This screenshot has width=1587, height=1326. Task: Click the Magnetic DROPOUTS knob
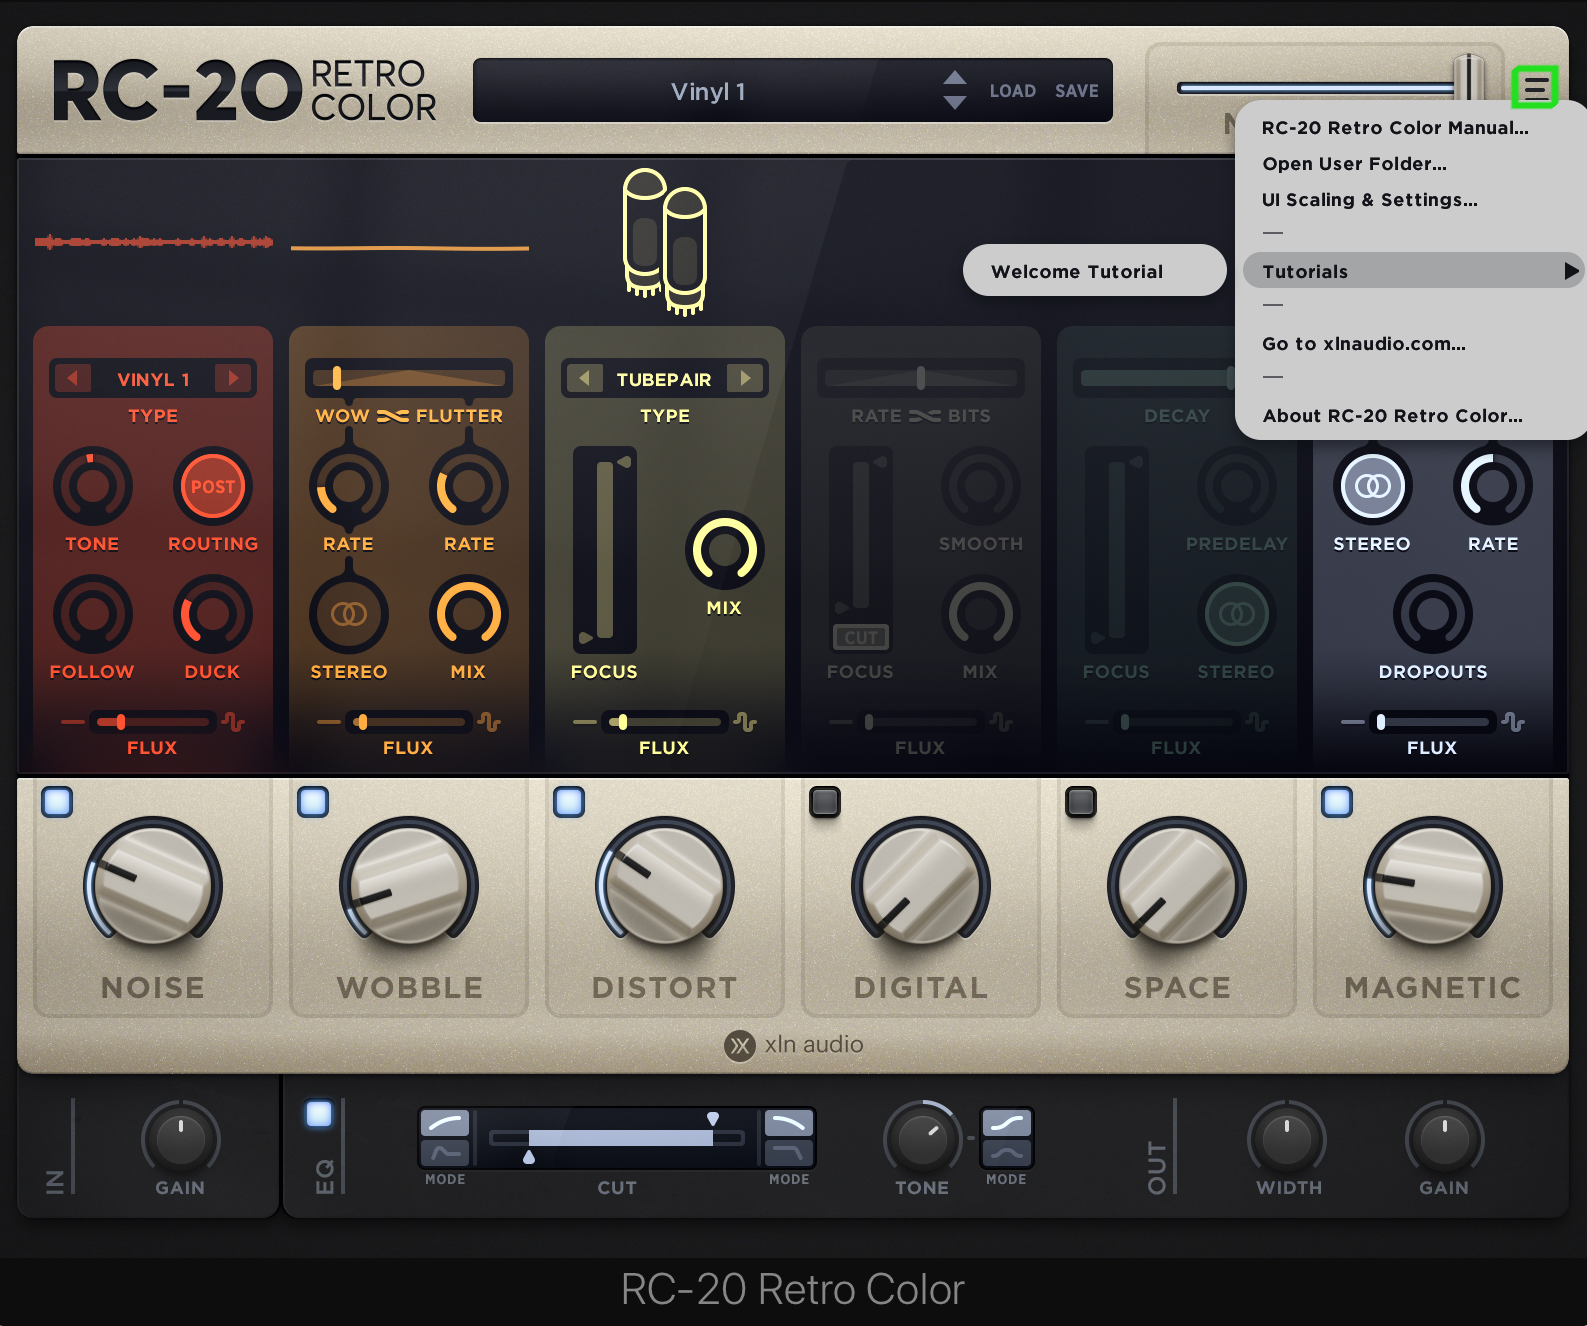(1432, 614)
